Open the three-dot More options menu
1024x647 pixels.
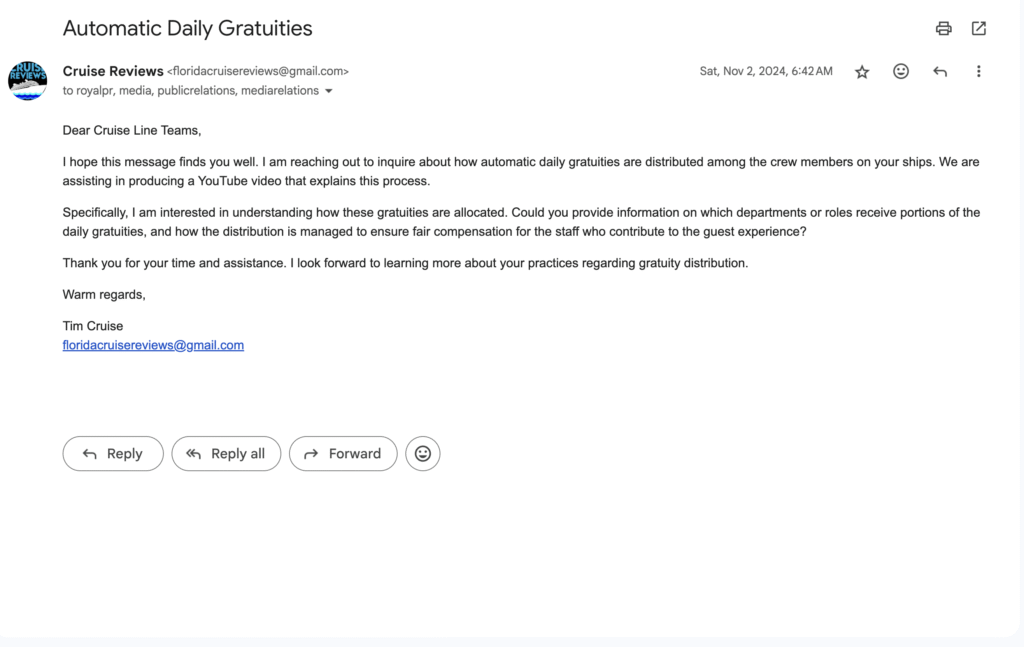tap(978, 71)
